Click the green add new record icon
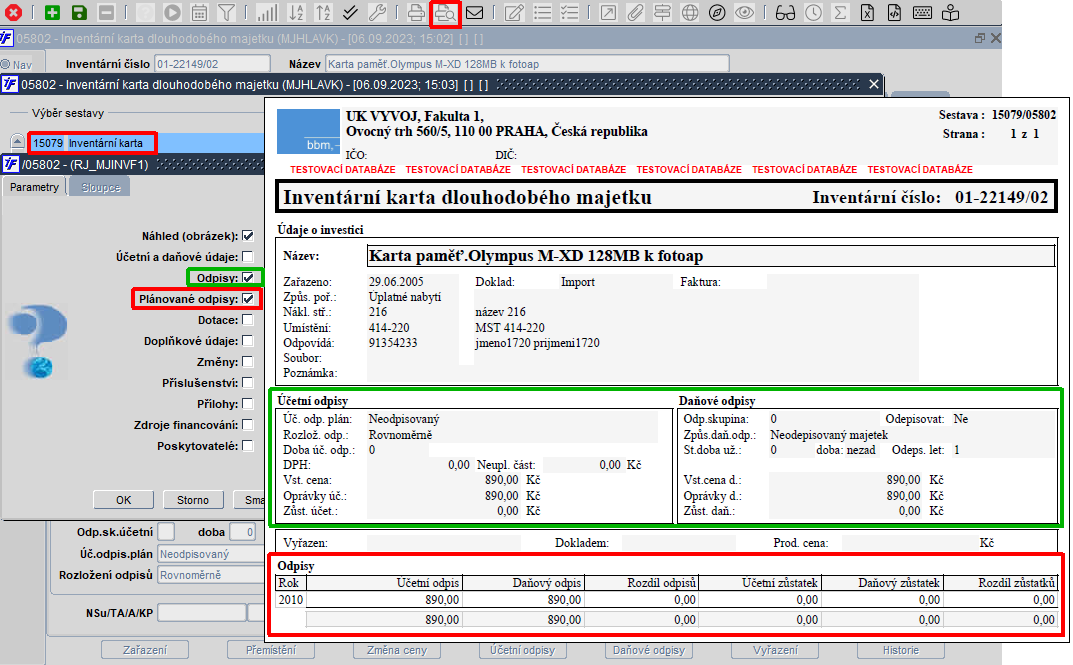The width and height of the screenshot is (1073, 665). [x=52, y=13]
